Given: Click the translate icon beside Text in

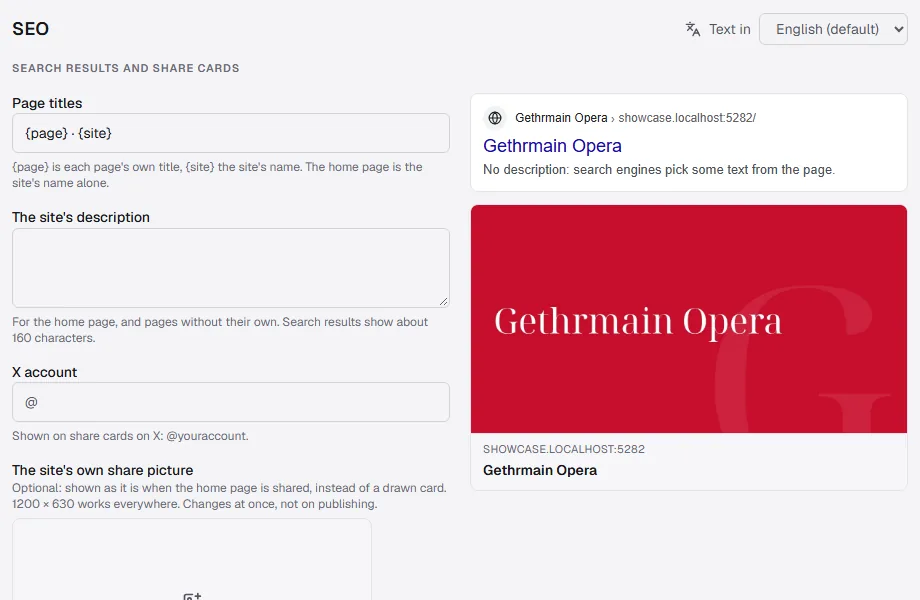Looking at the screenshot, I should 693,29.
